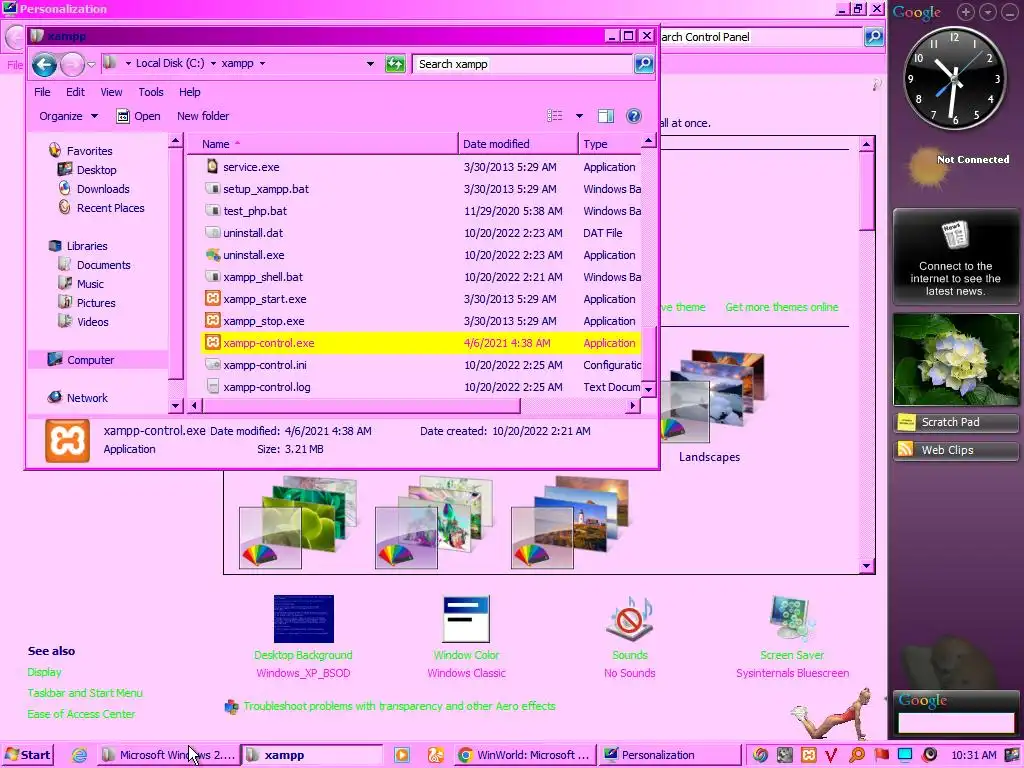This screenshot has height=768, width=1024.
Task: Click down arrow of file list scrollbar
Action: [648, 389]
